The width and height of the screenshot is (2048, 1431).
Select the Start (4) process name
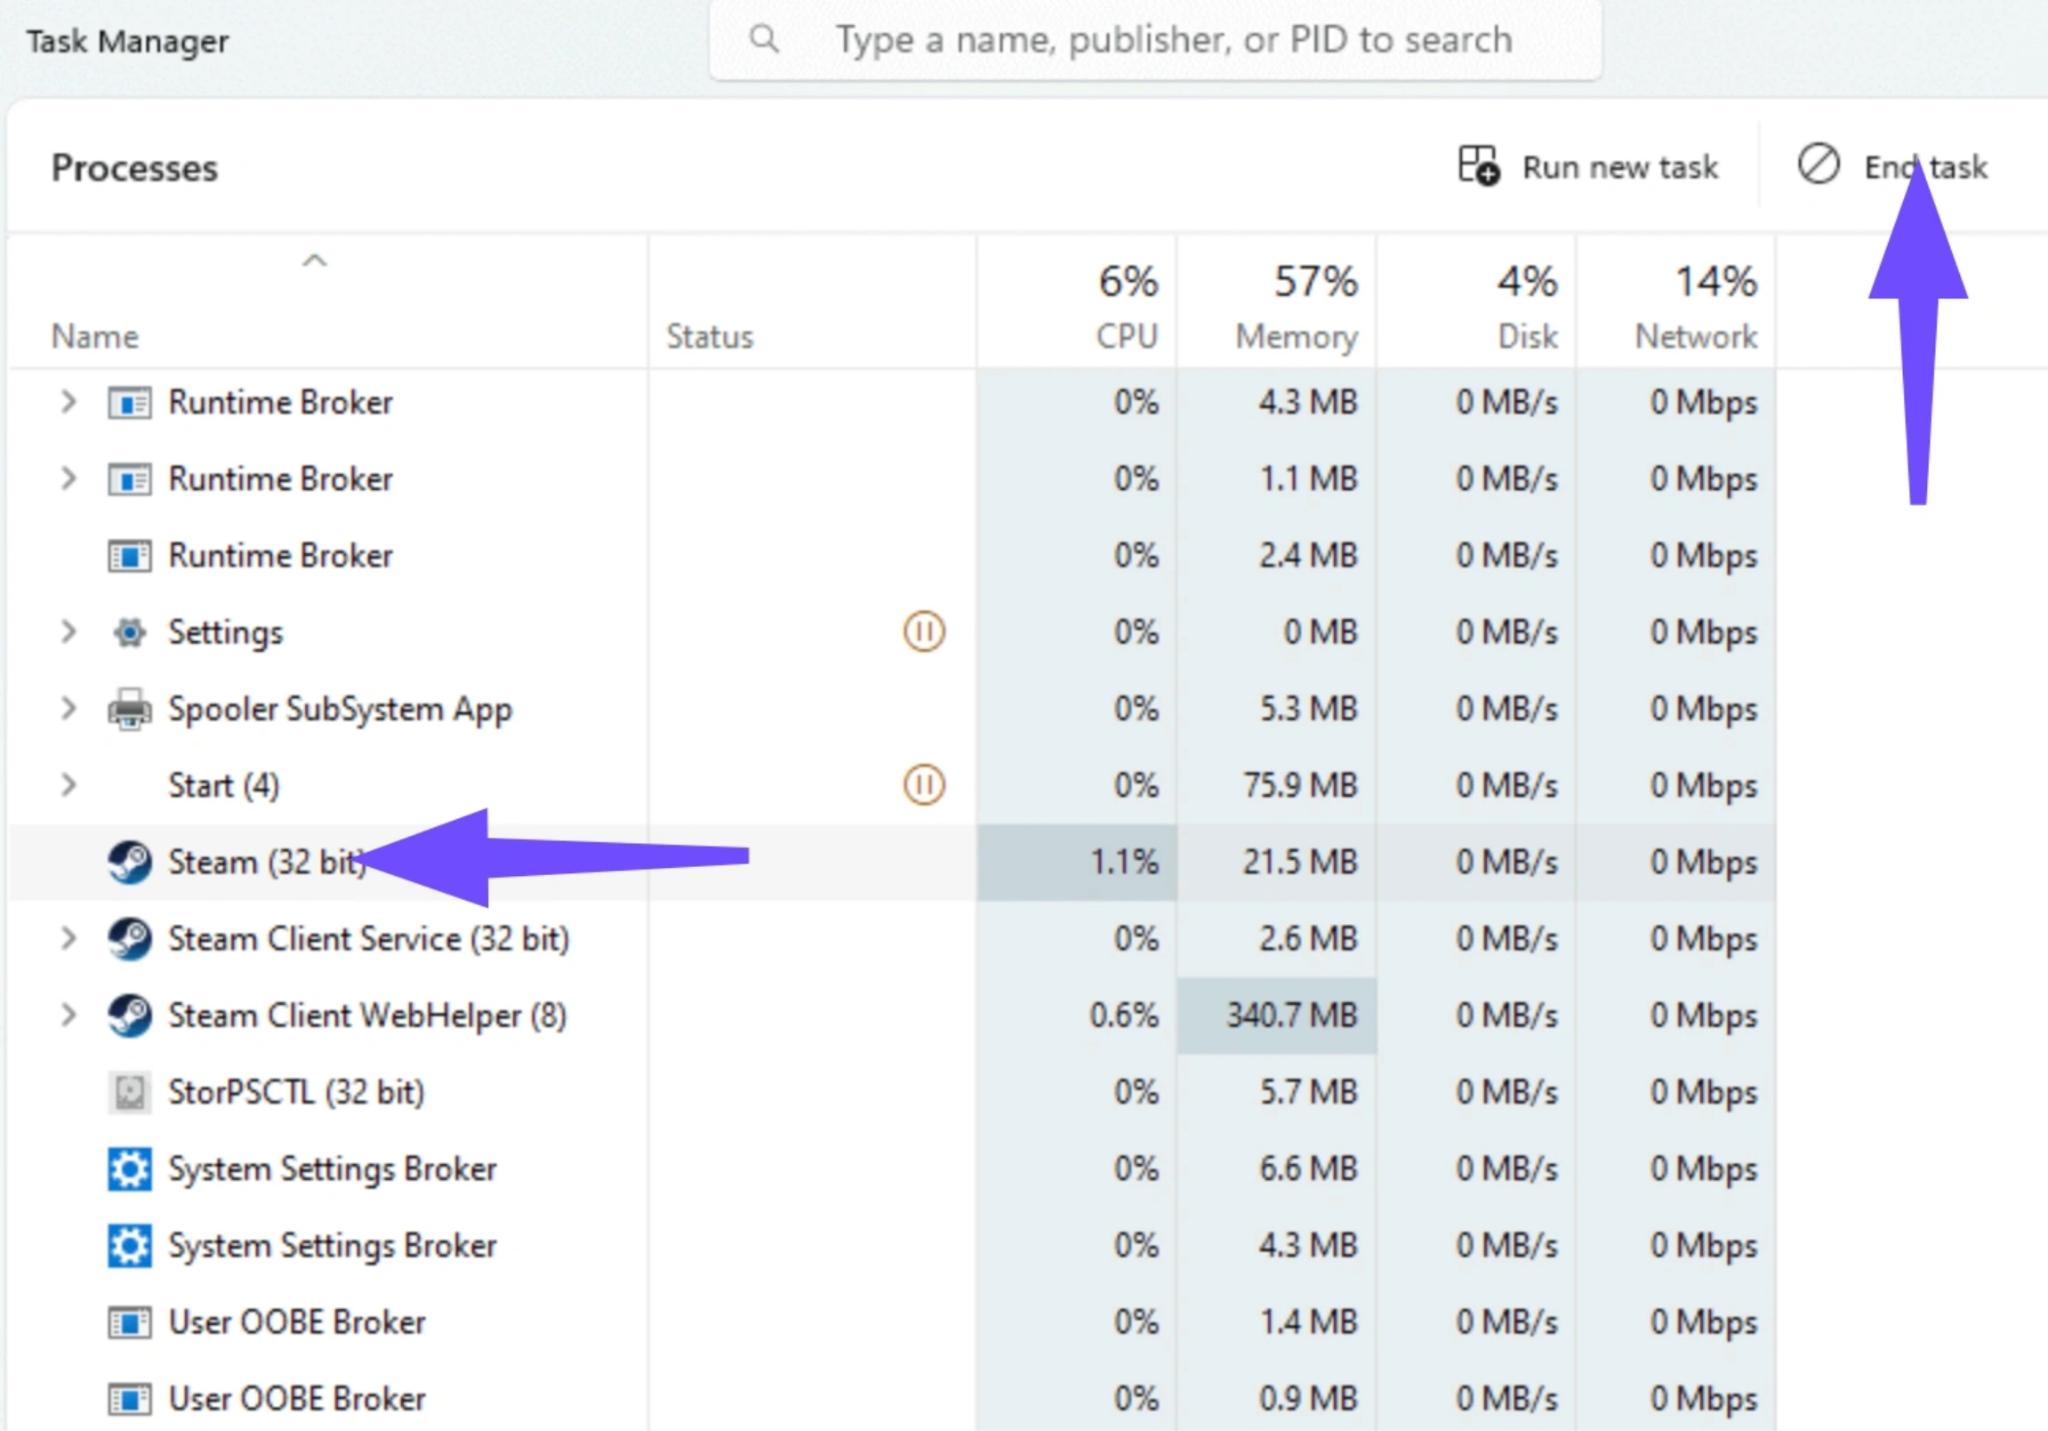point(224,786)
